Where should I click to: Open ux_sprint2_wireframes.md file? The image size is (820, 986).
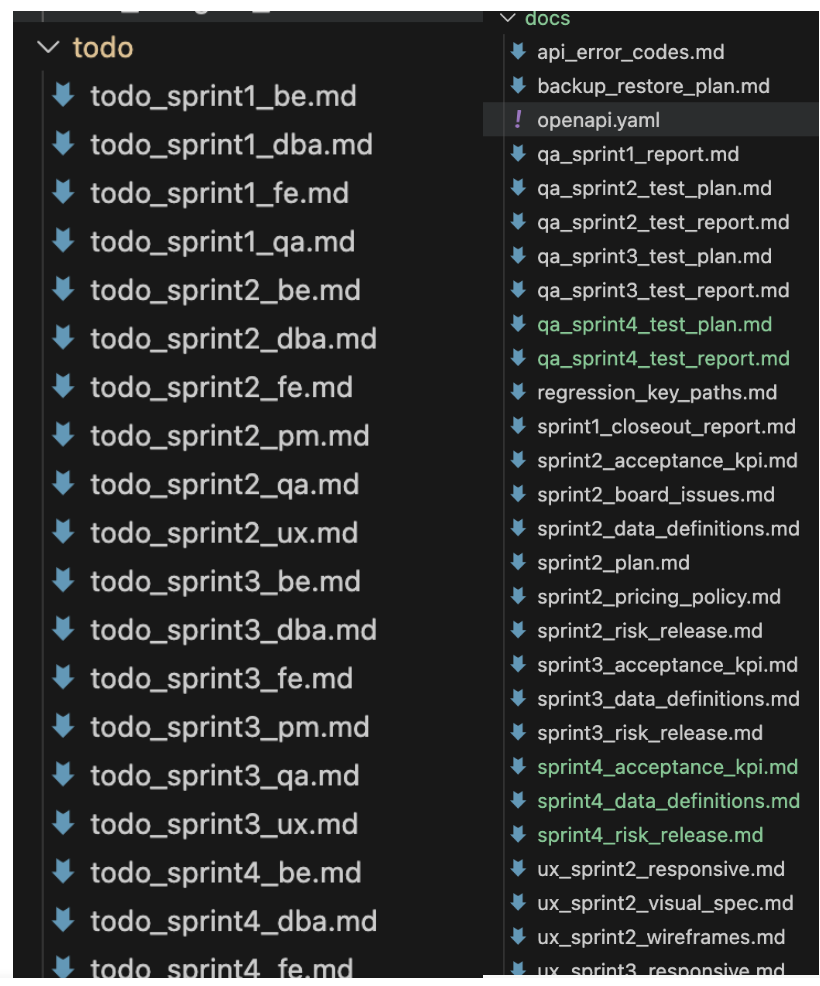[660, 937]
